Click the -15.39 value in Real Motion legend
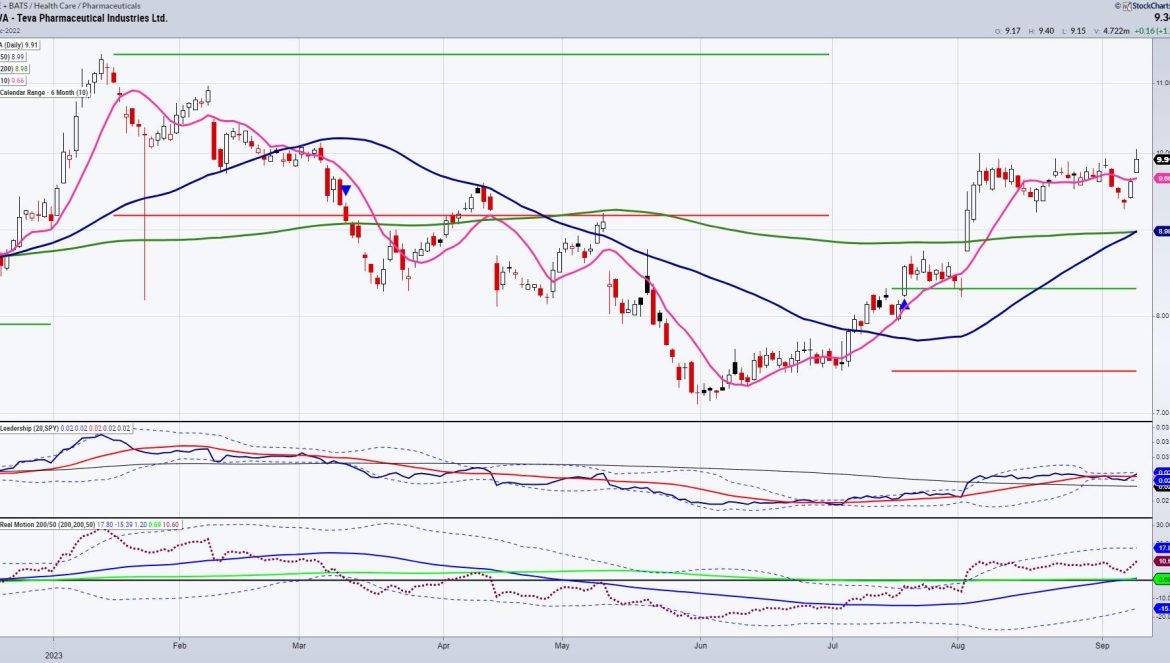The height and width of the screenshot is (663, 1170). 125,525
